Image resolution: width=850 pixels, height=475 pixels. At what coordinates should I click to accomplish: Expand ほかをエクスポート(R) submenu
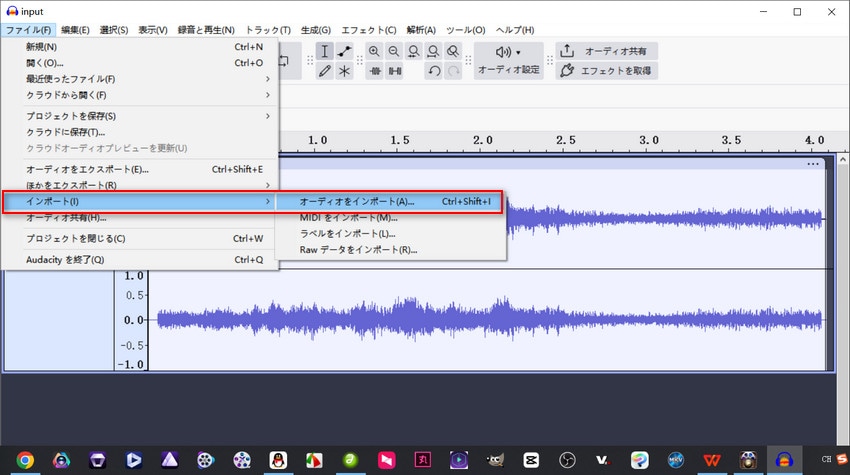140,185
